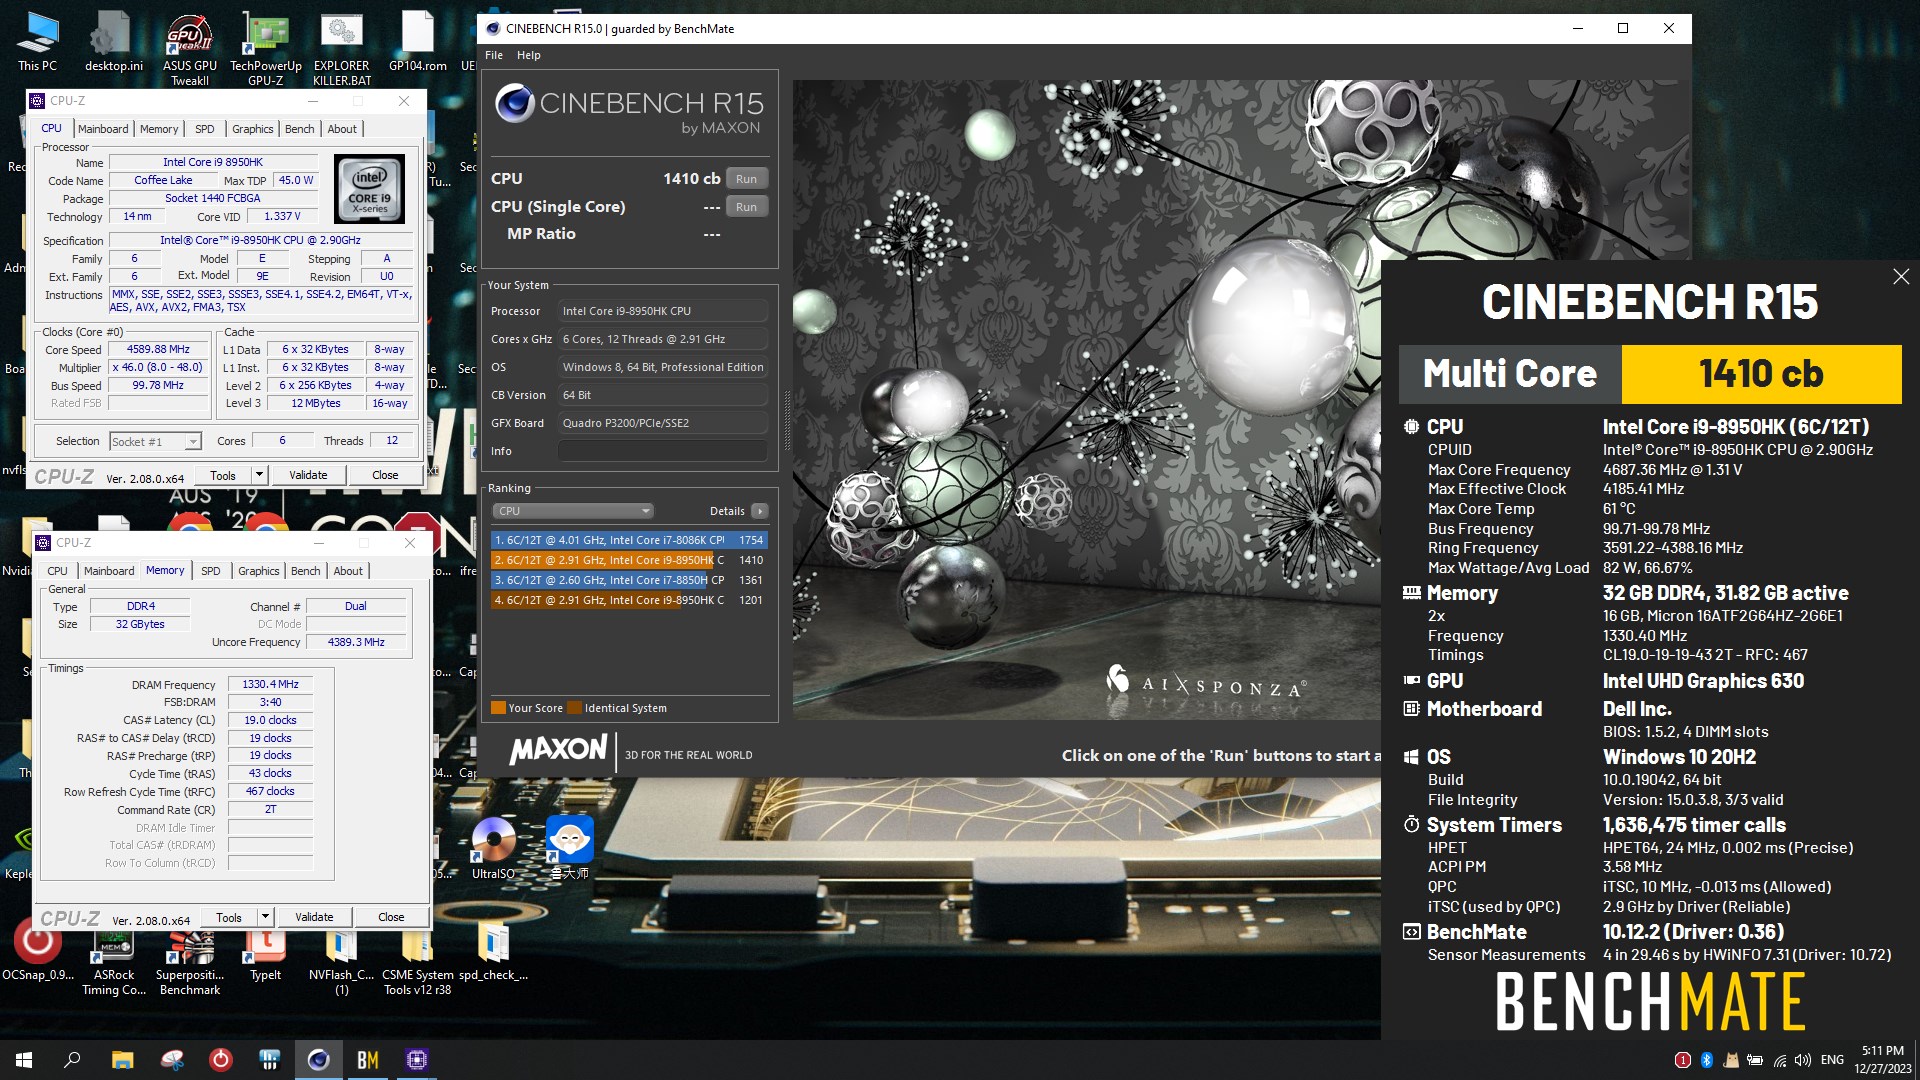
Task: Click CPU-Z purple chip taskbar icon
Action: tap(416, 1060)
